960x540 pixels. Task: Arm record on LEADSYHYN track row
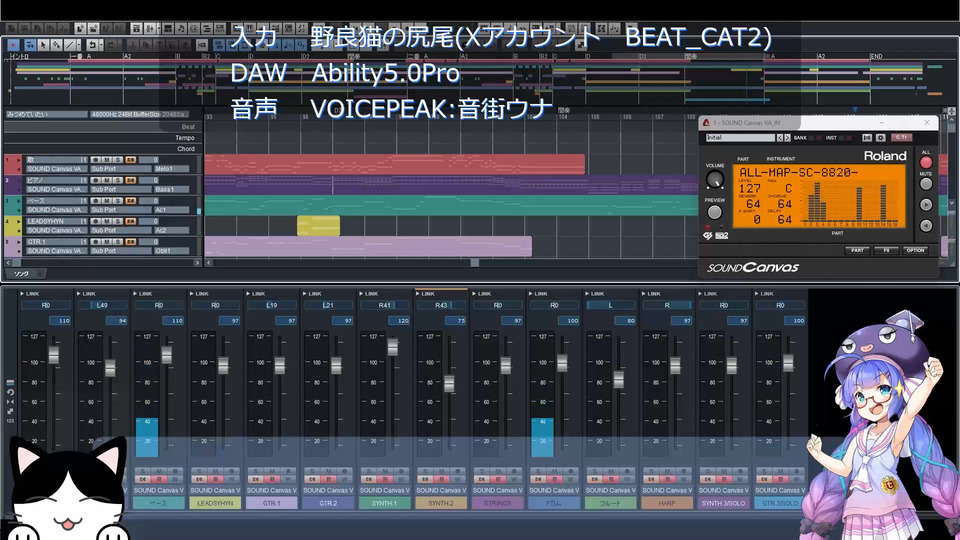[x=96, y=221]
